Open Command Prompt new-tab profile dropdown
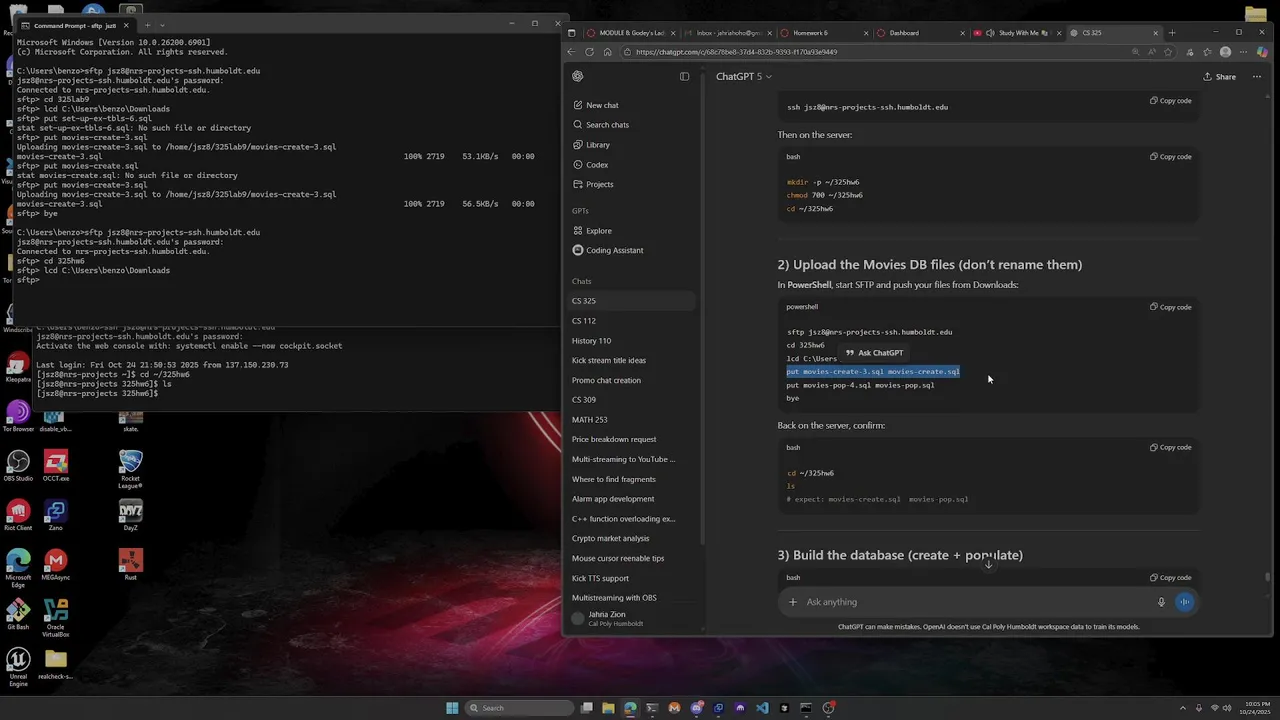The height and width of the screenshot is (720, 1280). coord(162,25)
